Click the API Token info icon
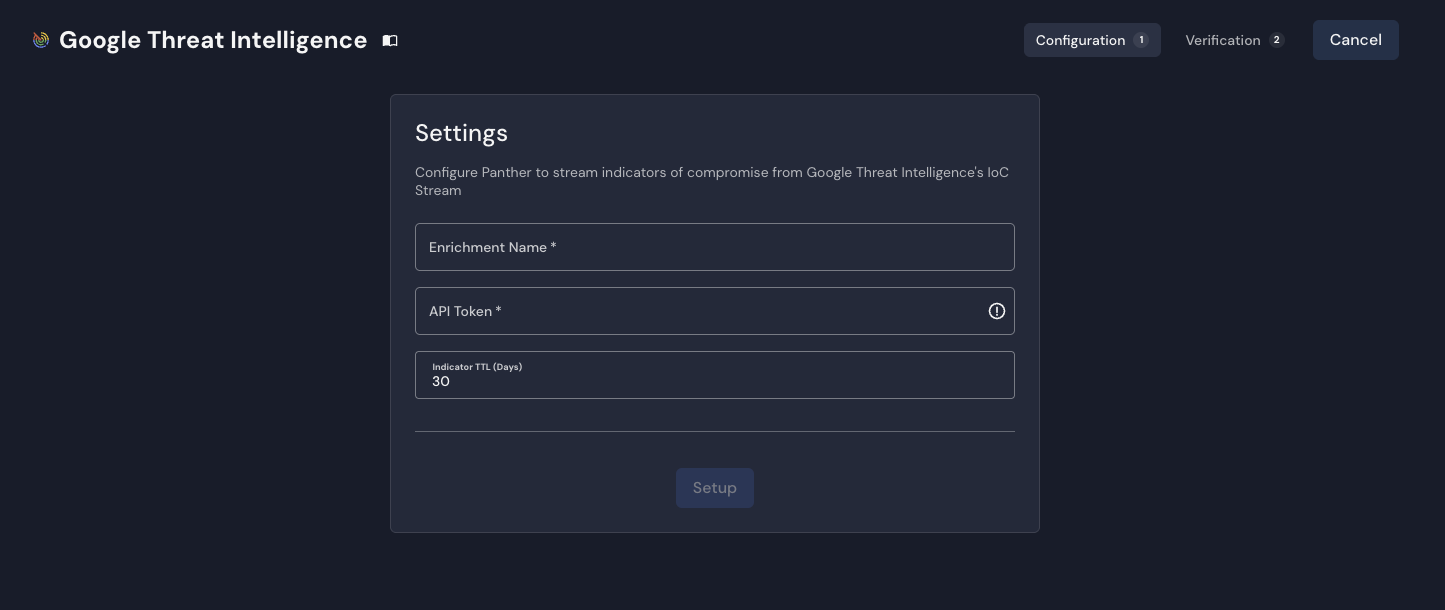 click(997, 311)
